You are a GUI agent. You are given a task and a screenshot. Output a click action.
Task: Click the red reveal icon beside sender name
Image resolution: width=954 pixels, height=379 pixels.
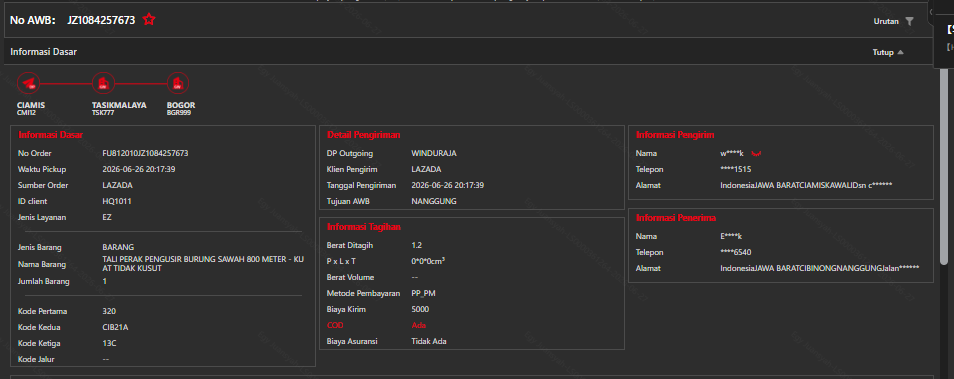tap(757, 154)
